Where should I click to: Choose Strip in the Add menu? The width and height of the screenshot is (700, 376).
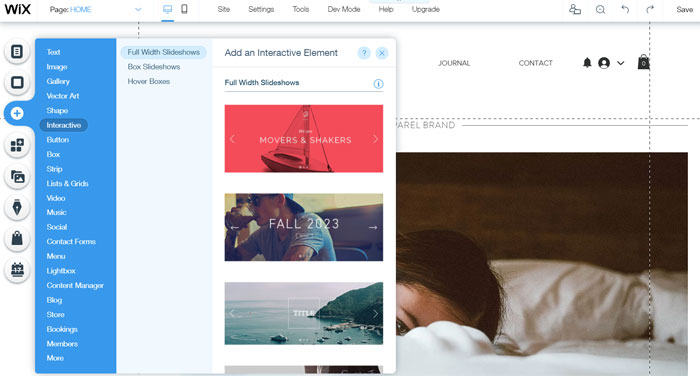54,169
